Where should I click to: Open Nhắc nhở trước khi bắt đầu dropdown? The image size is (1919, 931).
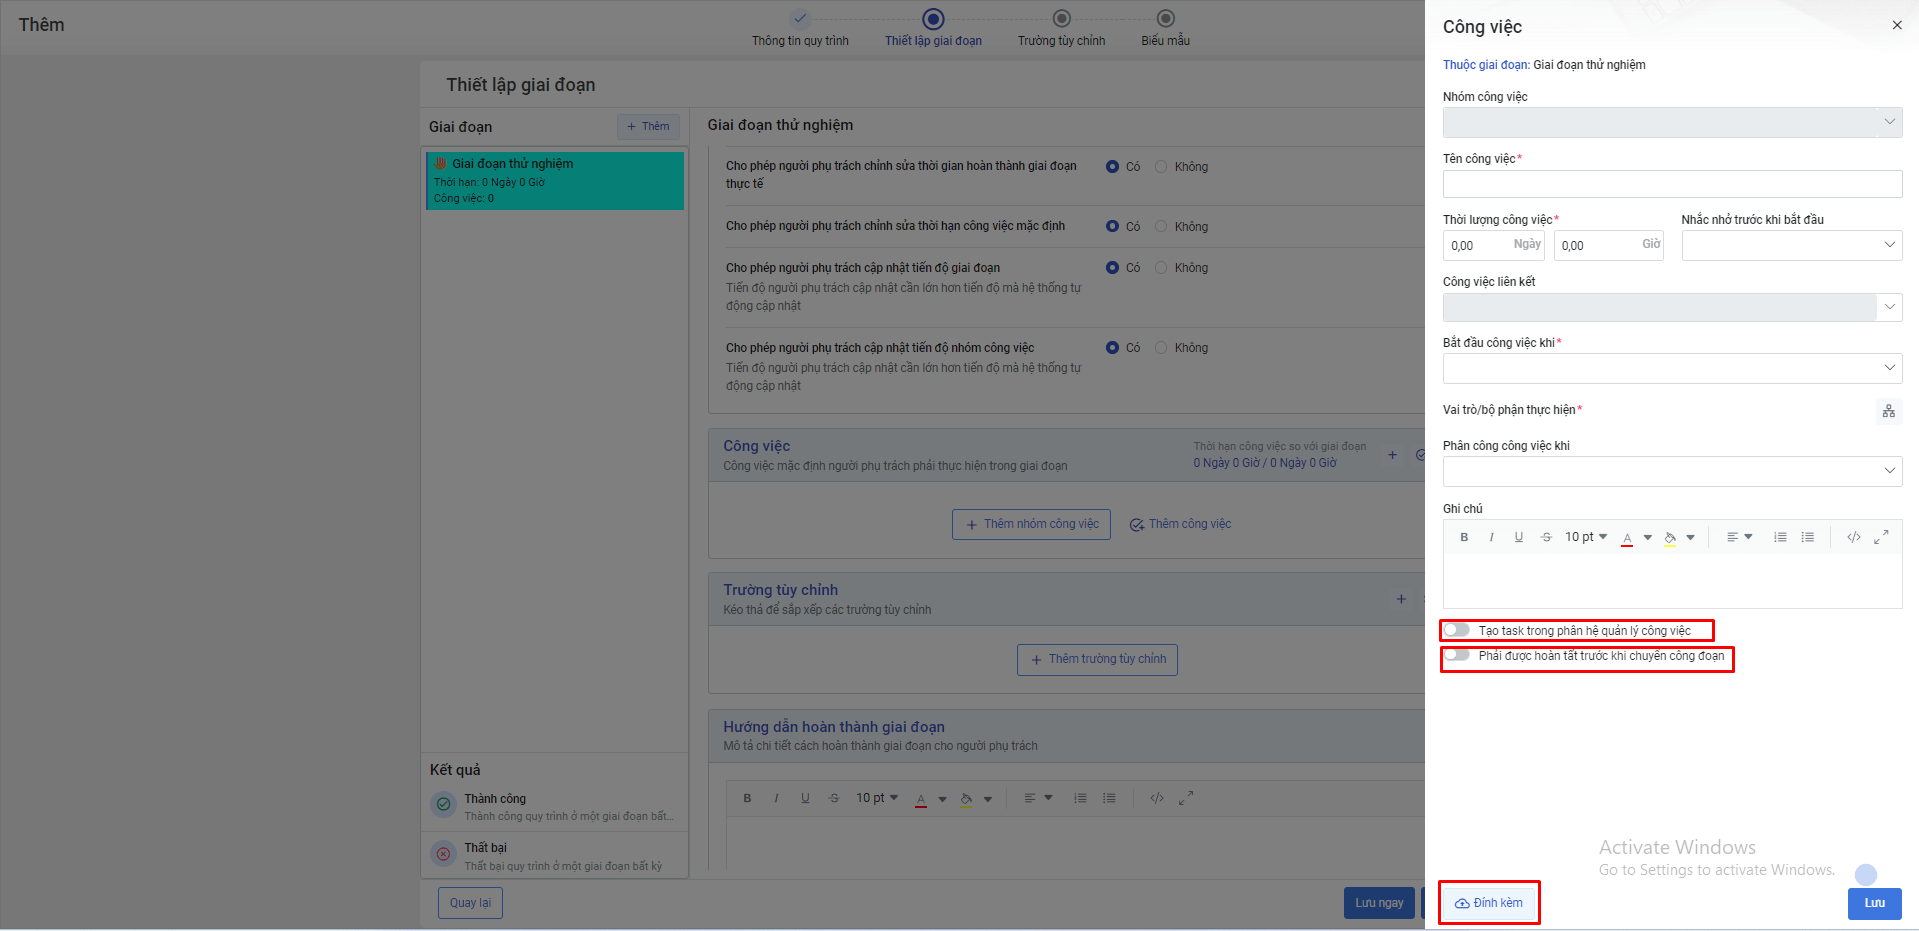(x=1791, y=245)
